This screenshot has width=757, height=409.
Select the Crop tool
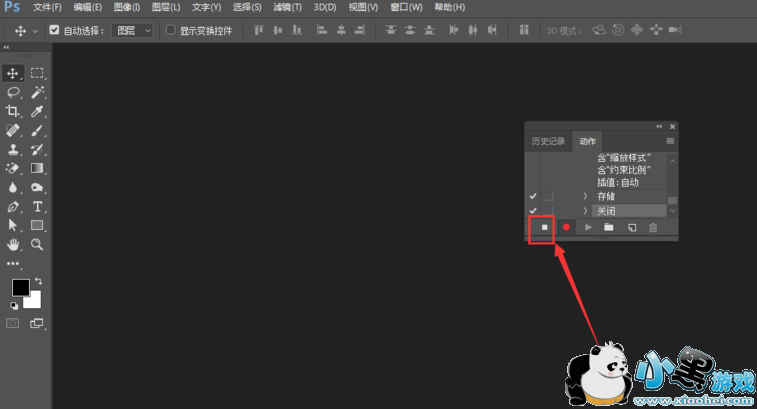pyautogui.click(x=13, y=111)
